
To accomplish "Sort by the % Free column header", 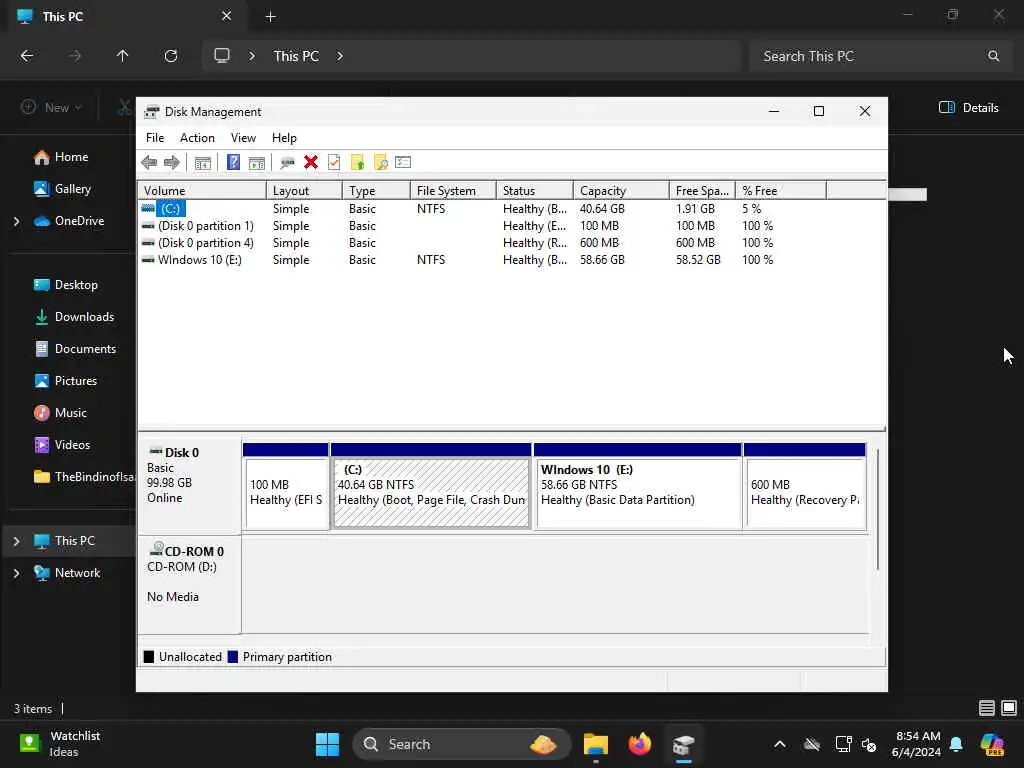I will click(x=780, y=191).
